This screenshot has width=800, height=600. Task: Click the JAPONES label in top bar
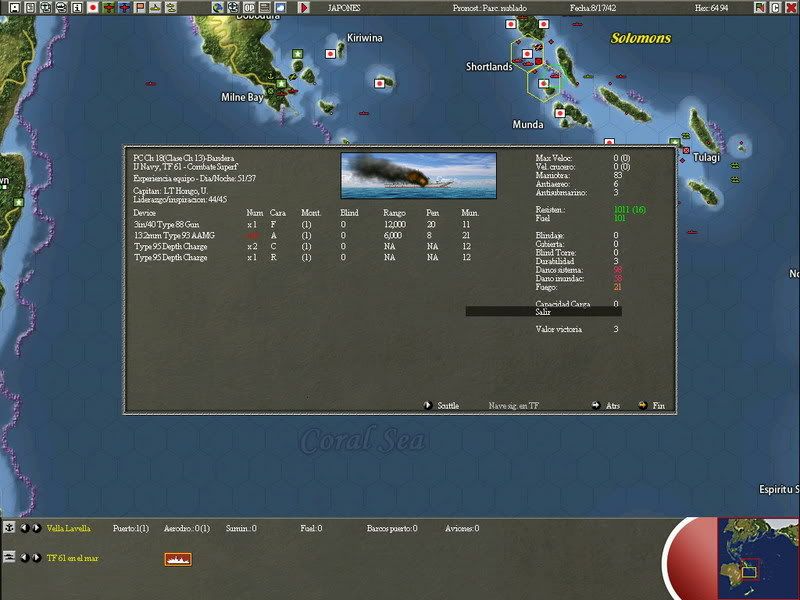tap(344, 8)
